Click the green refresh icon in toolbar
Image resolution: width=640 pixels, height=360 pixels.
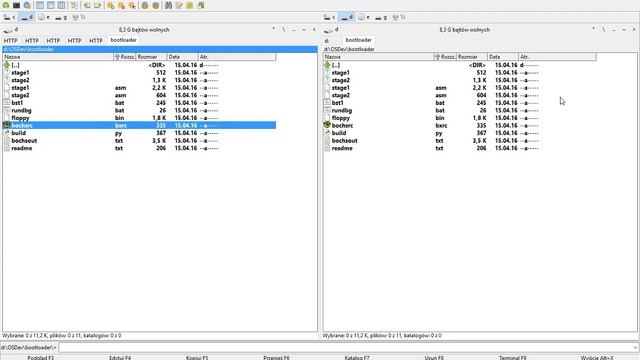point(6,5)
